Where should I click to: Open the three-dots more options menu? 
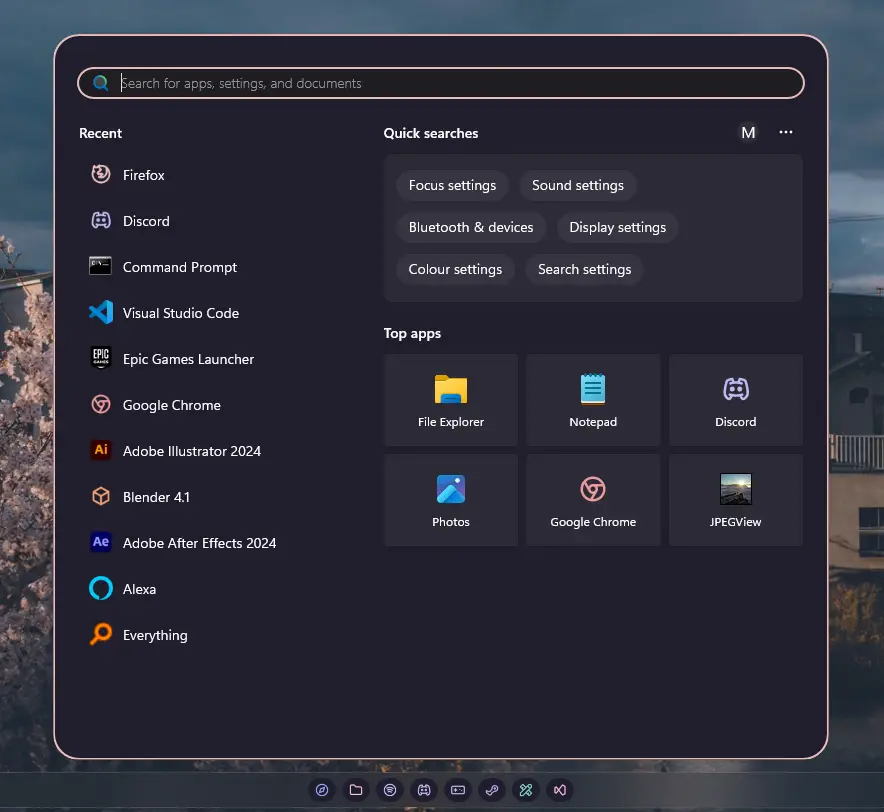click(x=786, y=133)
